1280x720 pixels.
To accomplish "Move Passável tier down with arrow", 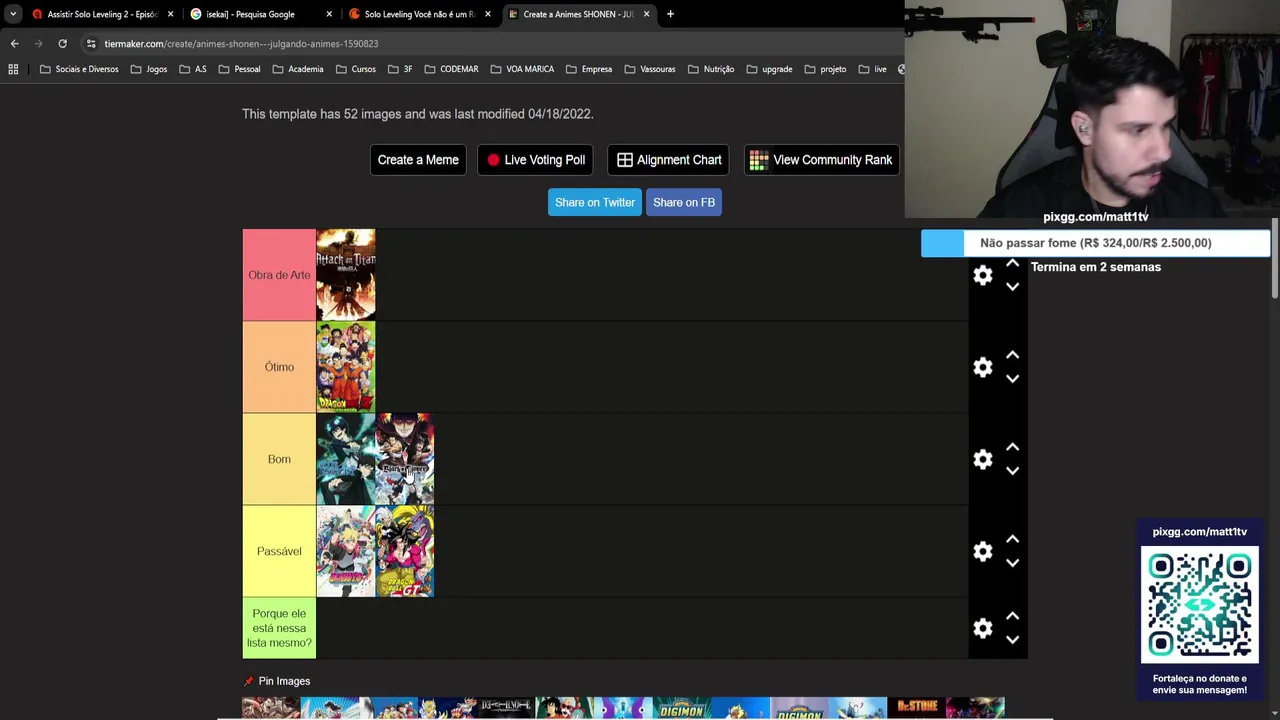I will tap(1012, 563).
